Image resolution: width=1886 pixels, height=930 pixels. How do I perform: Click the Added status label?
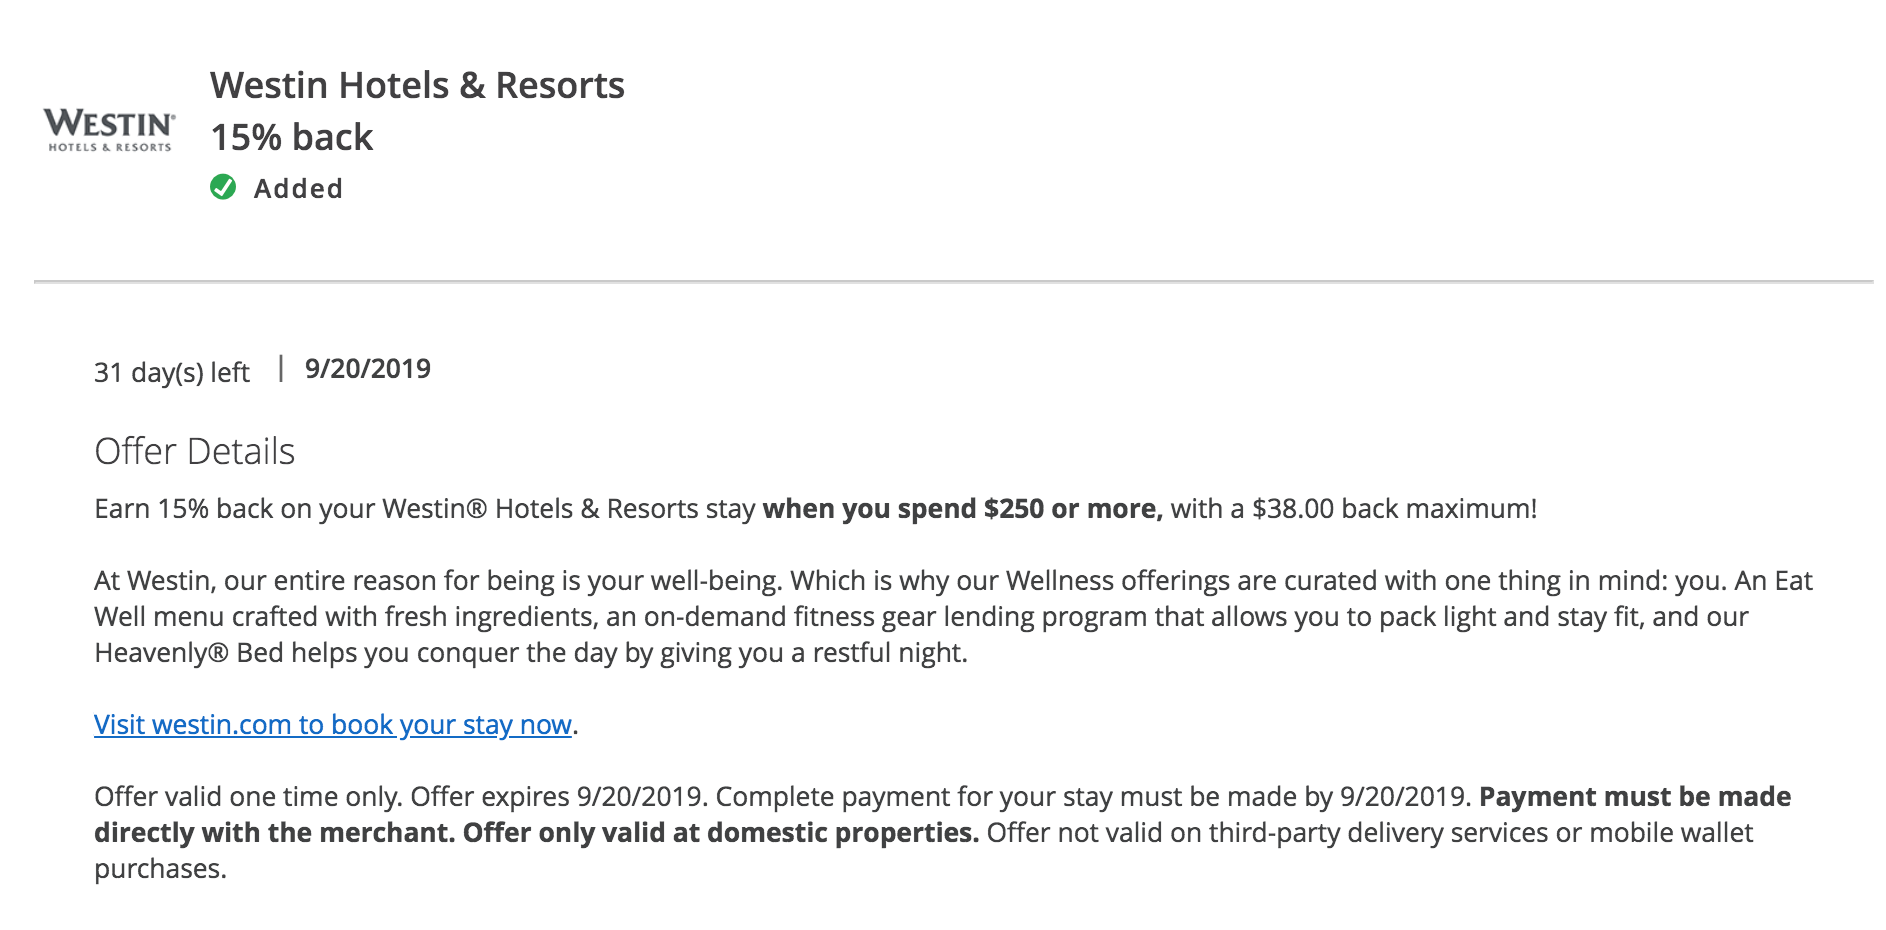click(x=298, y=189)
